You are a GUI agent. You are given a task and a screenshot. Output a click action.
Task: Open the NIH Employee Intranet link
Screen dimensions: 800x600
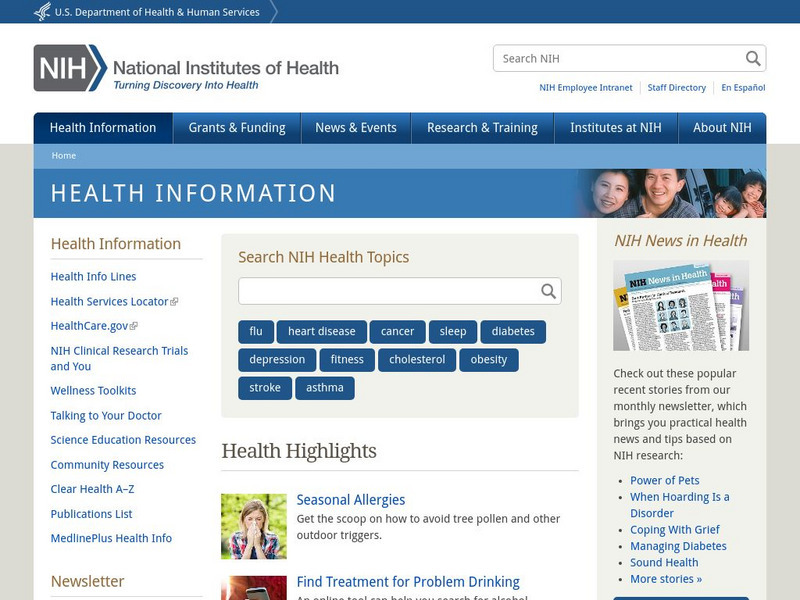[586, 88]
